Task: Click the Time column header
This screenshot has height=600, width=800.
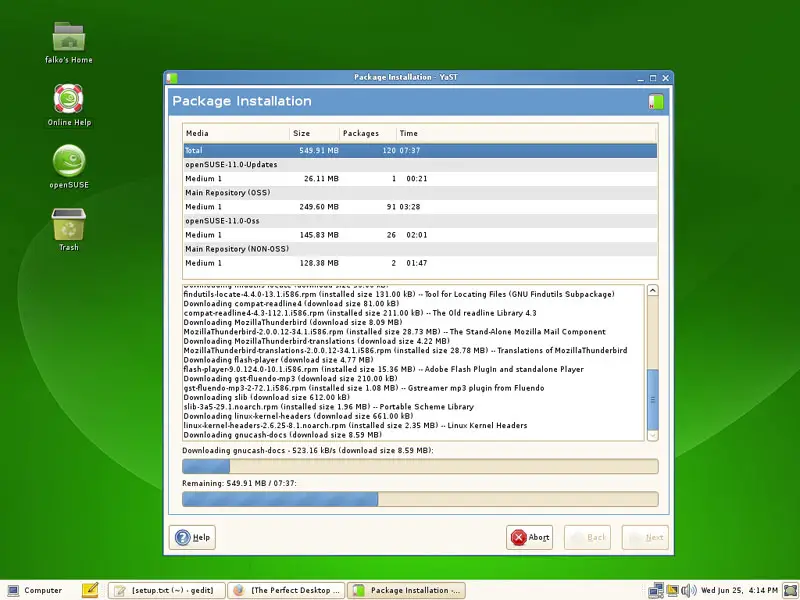Action: pos(527,133)
